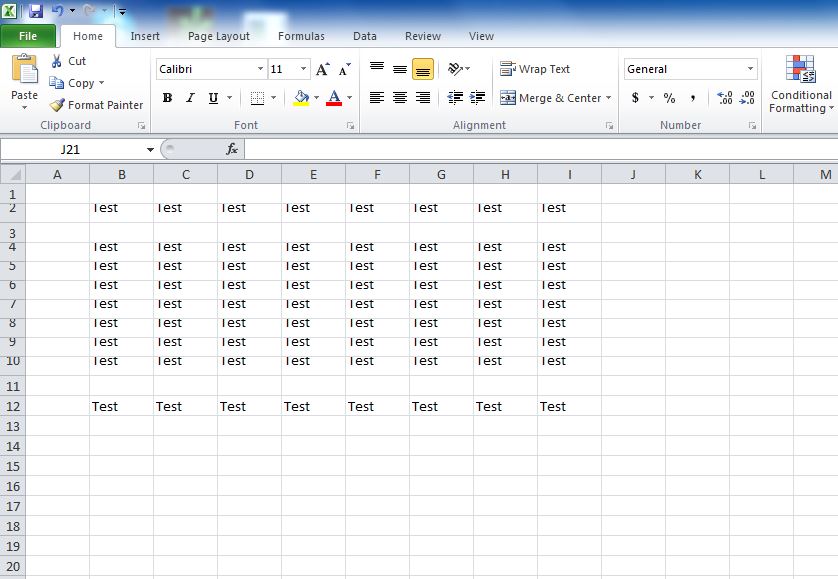Apply red Font Color swatch
Screen dimensions: 838x579
(334, 98)
